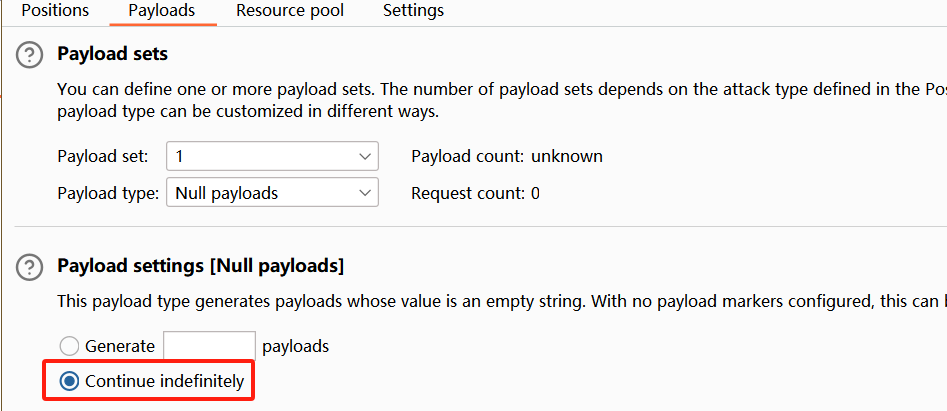The height and width of the screenshot is (411, 947).
Task: Open the Payload type Null payloads dropdown
Action: pyautogui.click(x=272, y=193)
